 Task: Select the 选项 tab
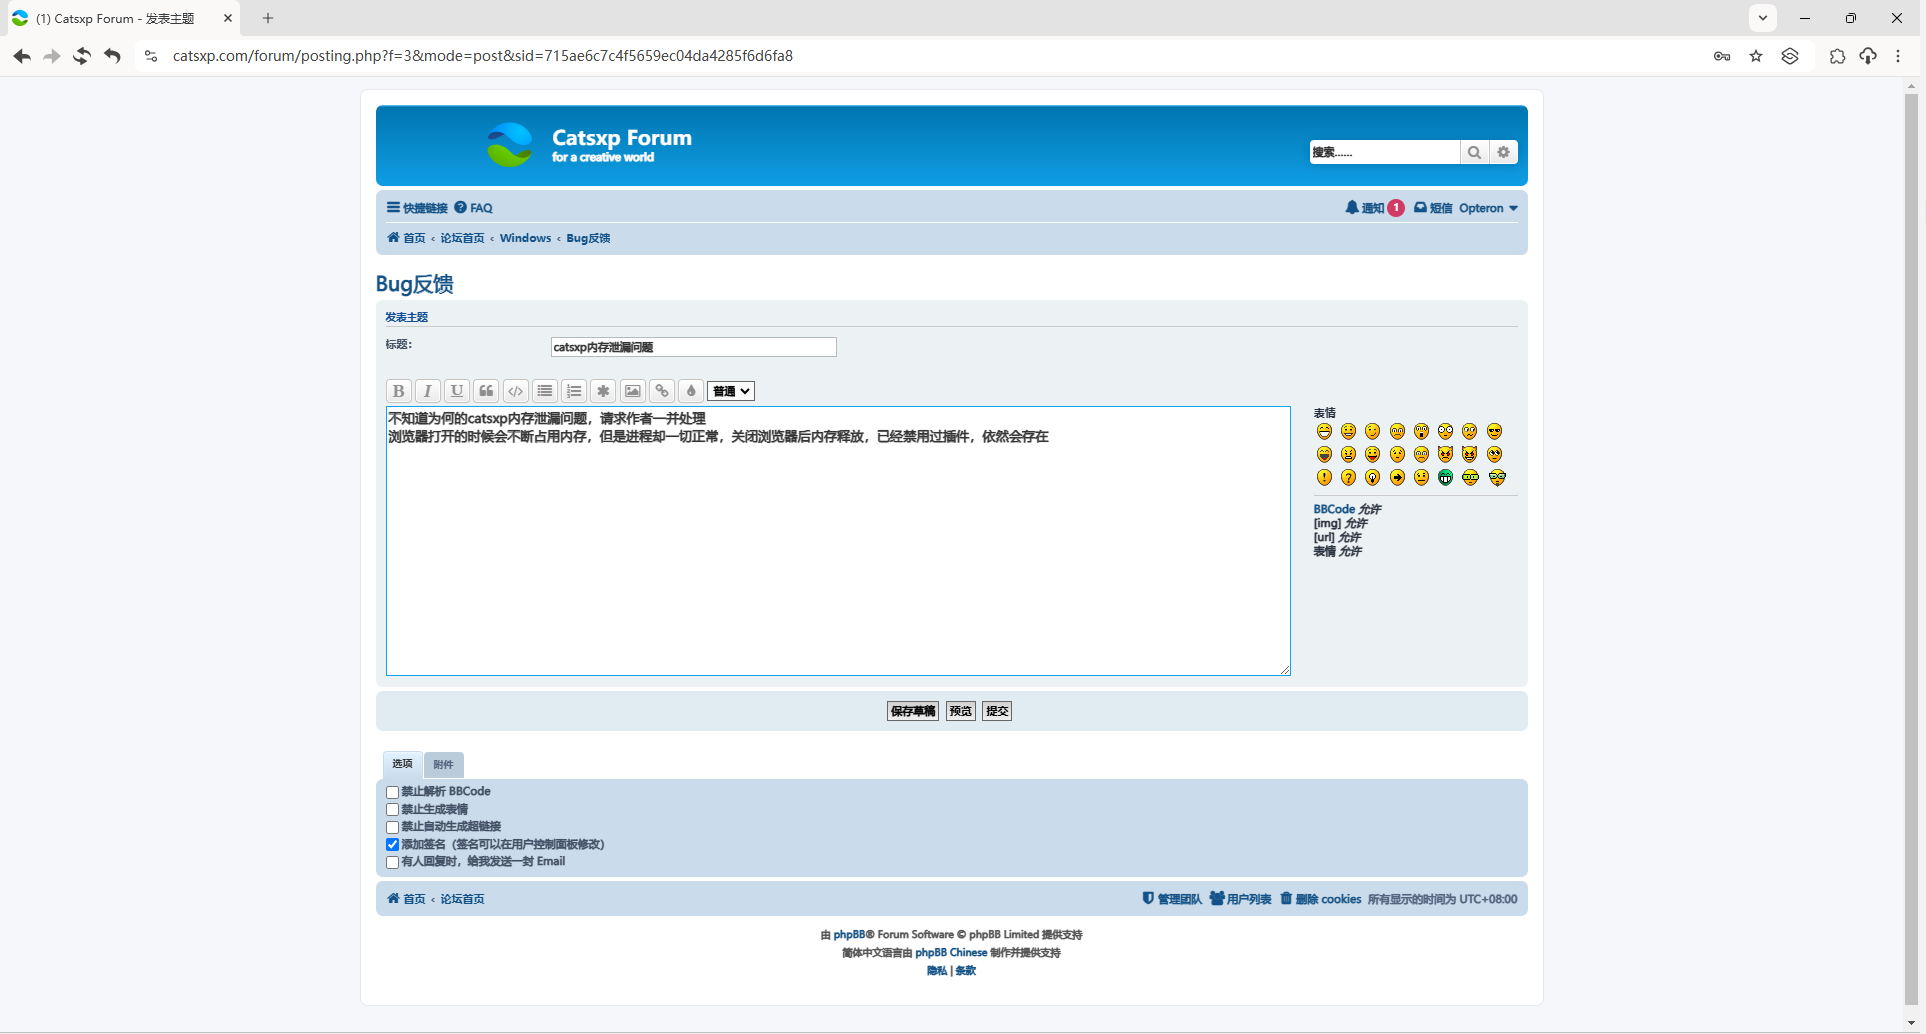pyautogui.click(x=402, y=763)
